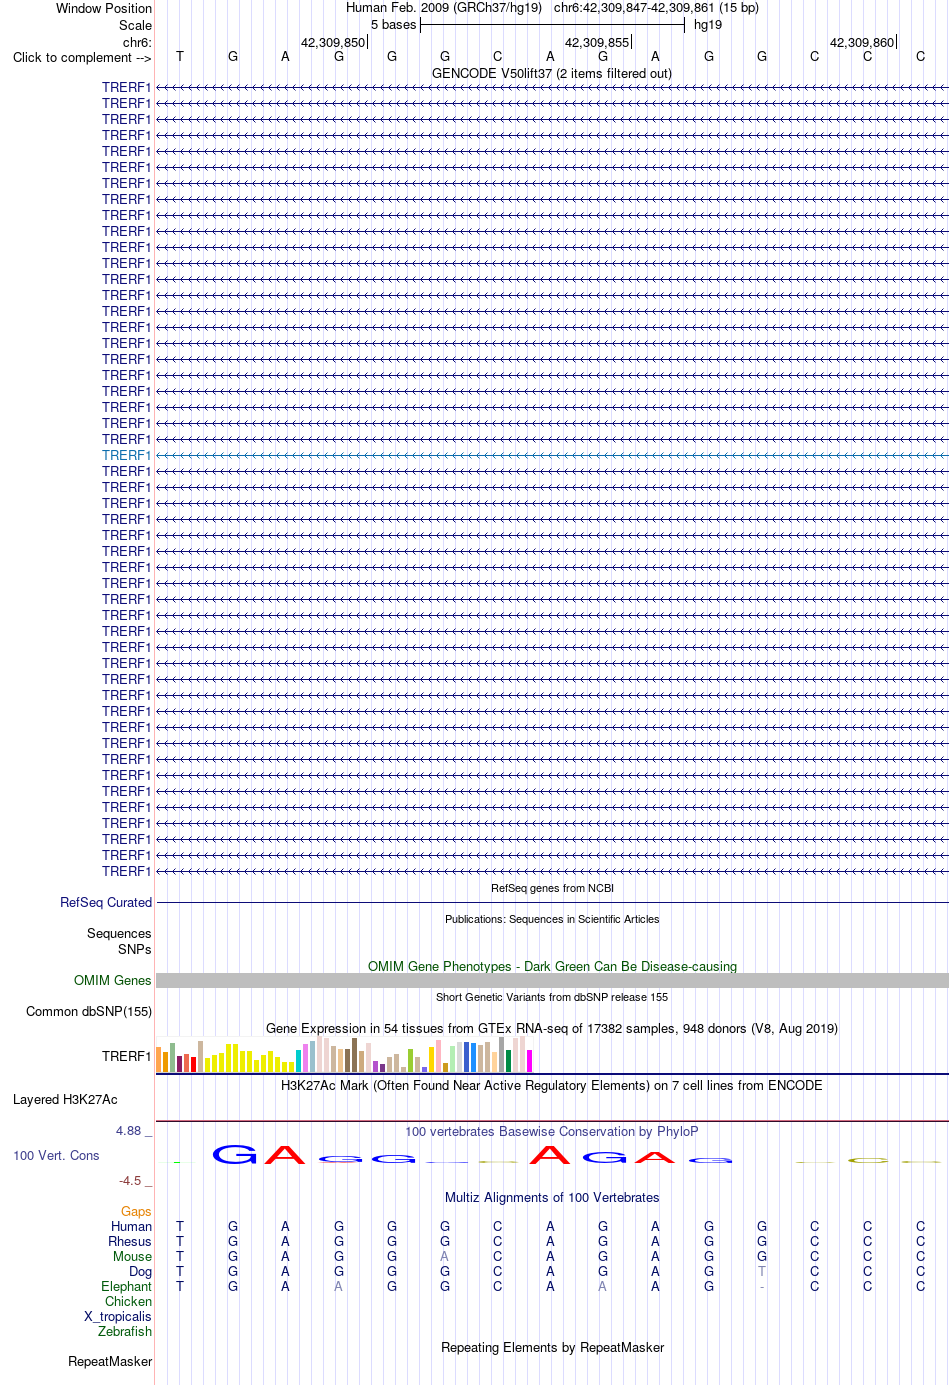Click the Window Position label
950x1385 pixels.
[104, 9]
